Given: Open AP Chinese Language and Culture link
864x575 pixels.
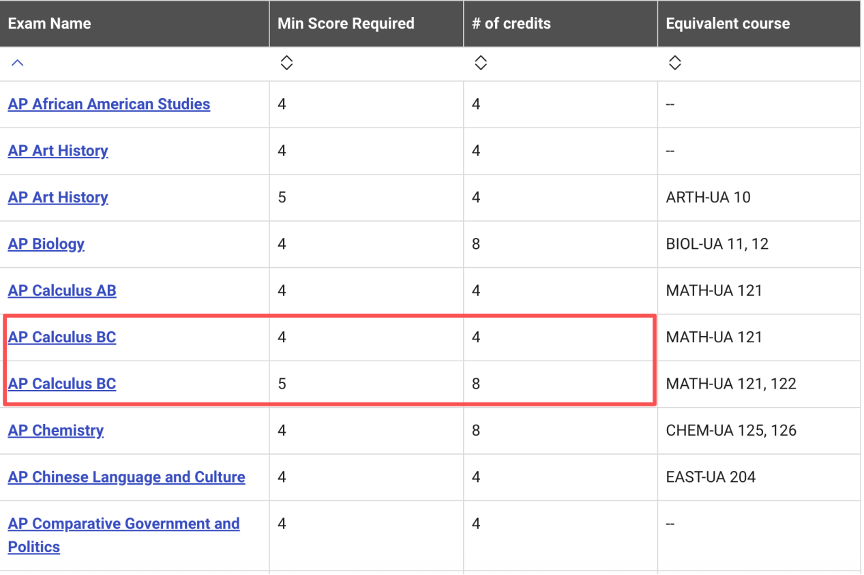Looking at the screenshot, I should [x=126, y=477].
